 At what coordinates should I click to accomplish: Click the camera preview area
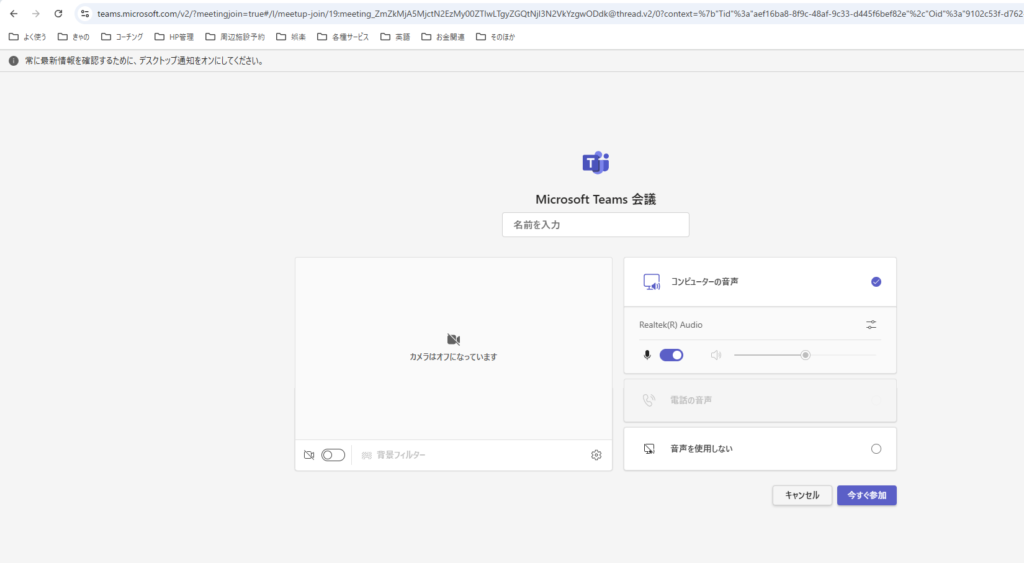tap(453, 349)
